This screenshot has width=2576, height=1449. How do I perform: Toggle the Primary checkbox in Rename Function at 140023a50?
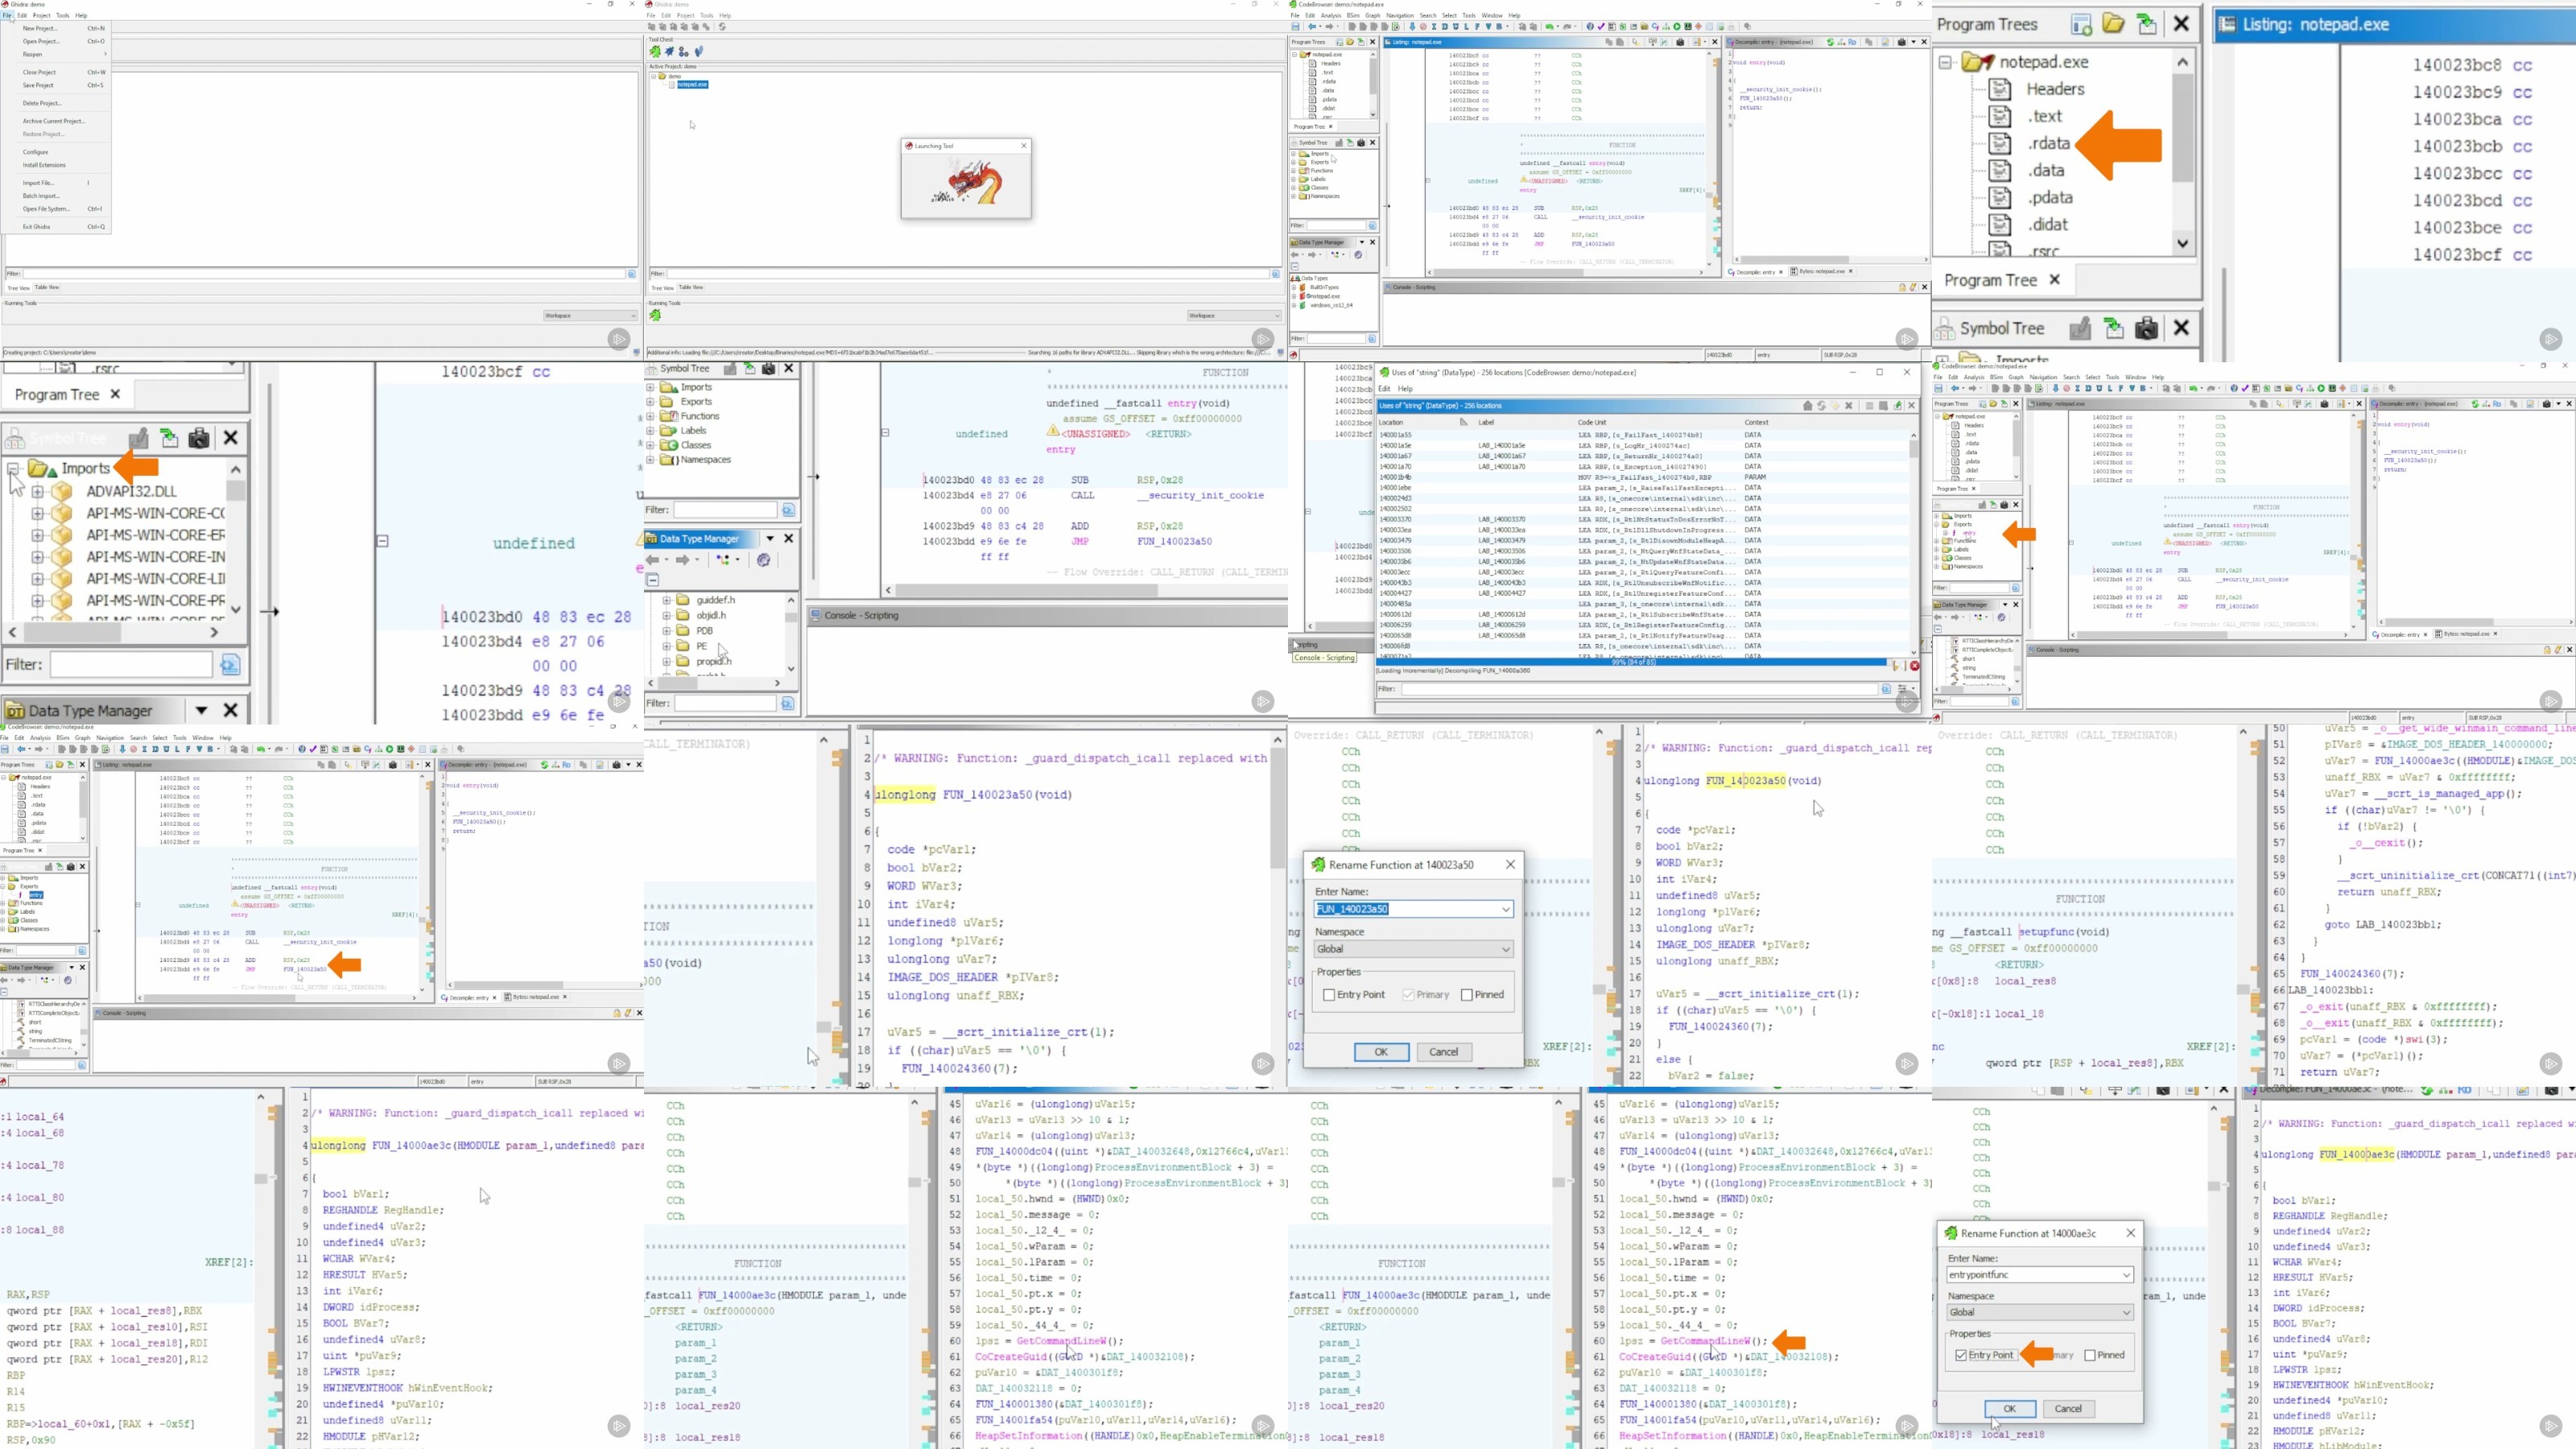(1409, 995)
